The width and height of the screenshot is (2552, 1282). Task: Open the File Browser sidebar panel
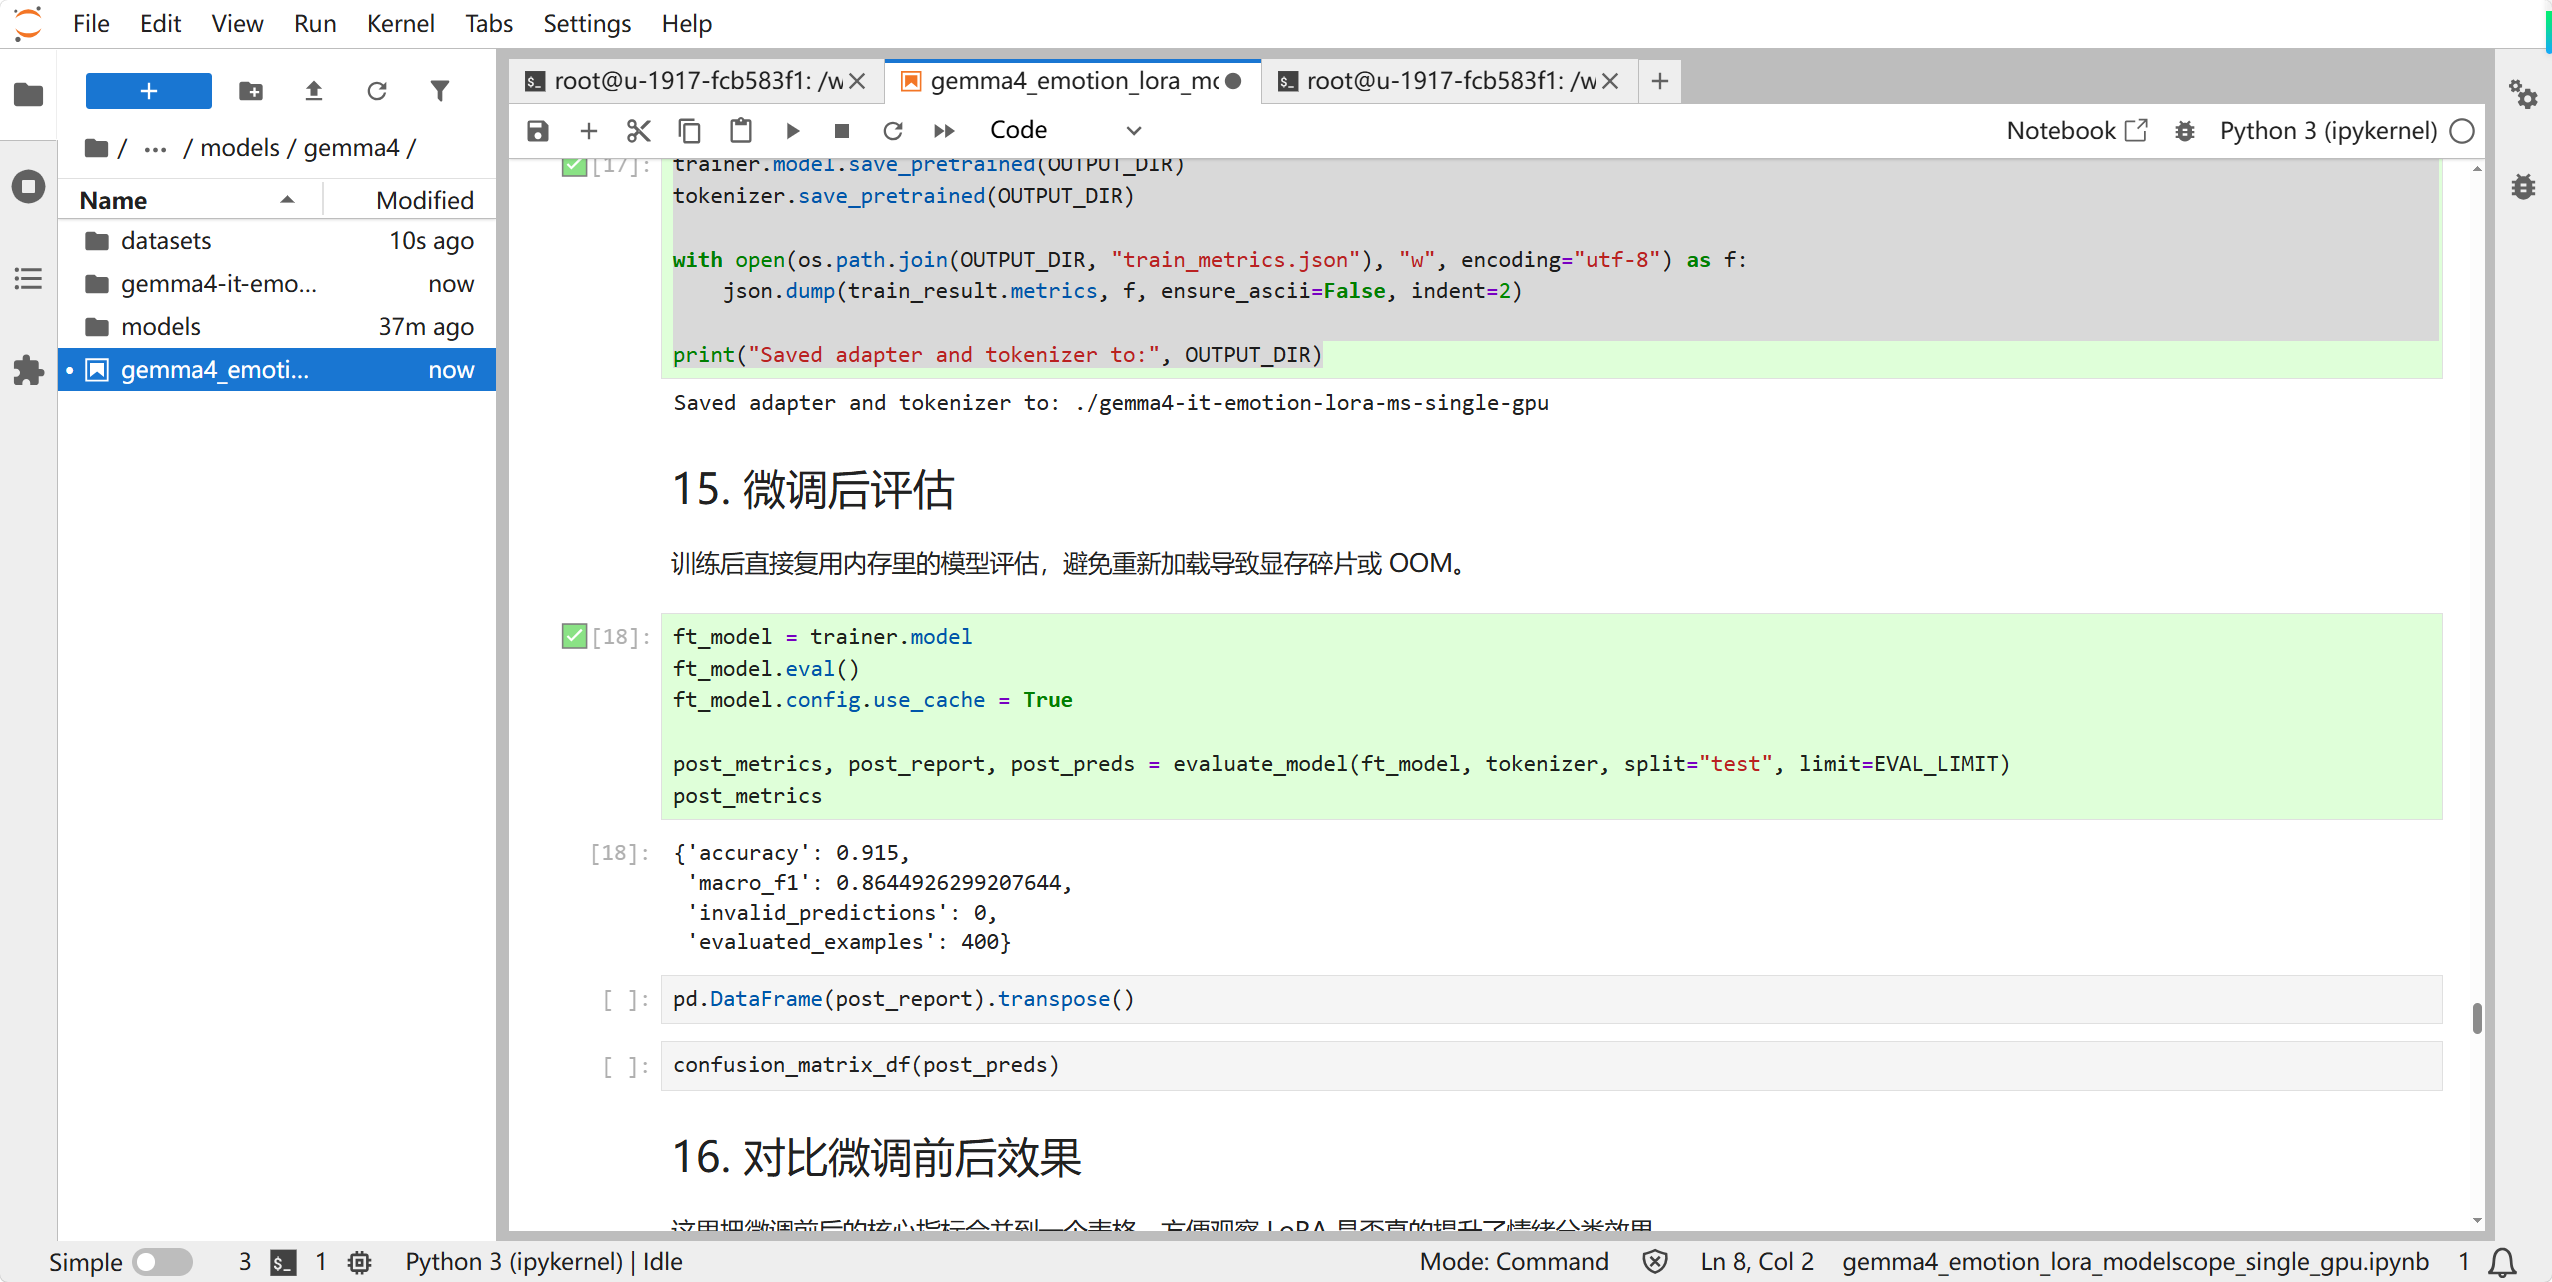click(x=28, y=95)
